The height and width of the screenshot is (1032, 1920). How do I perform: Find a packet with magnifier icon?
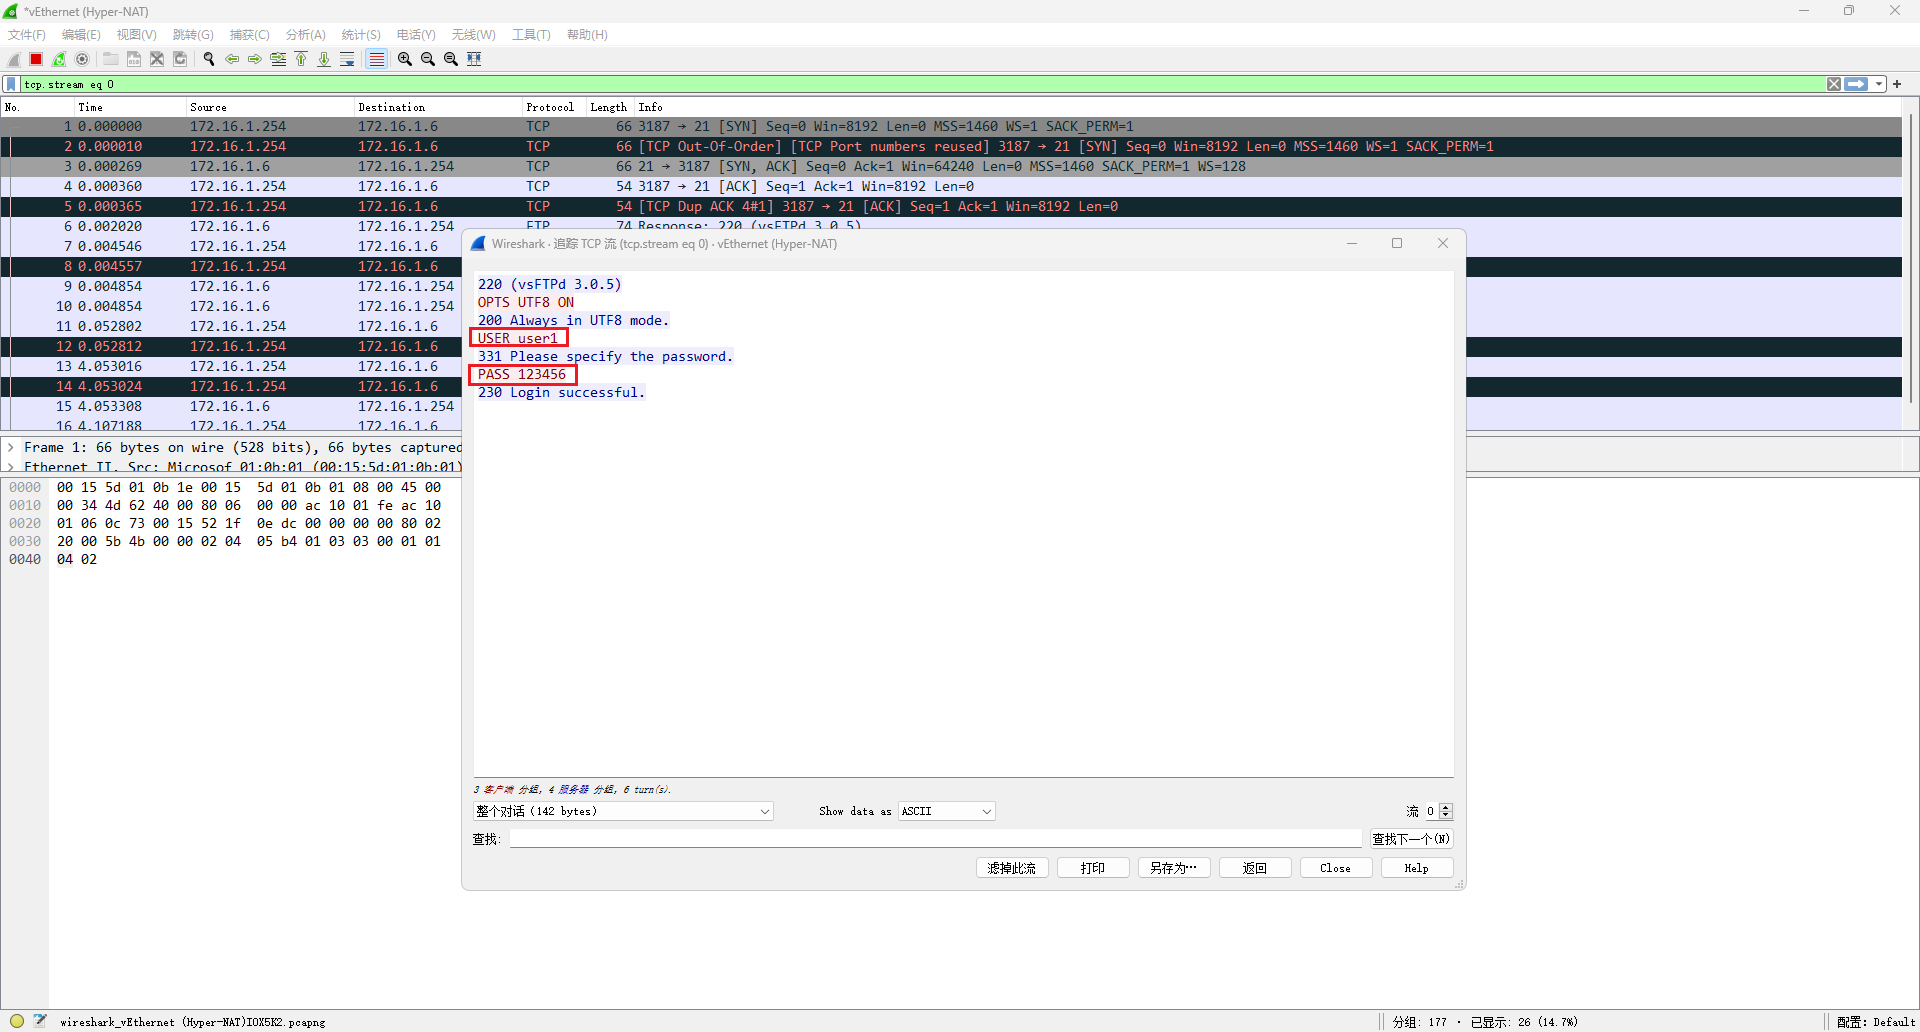(x=209, y=59)
